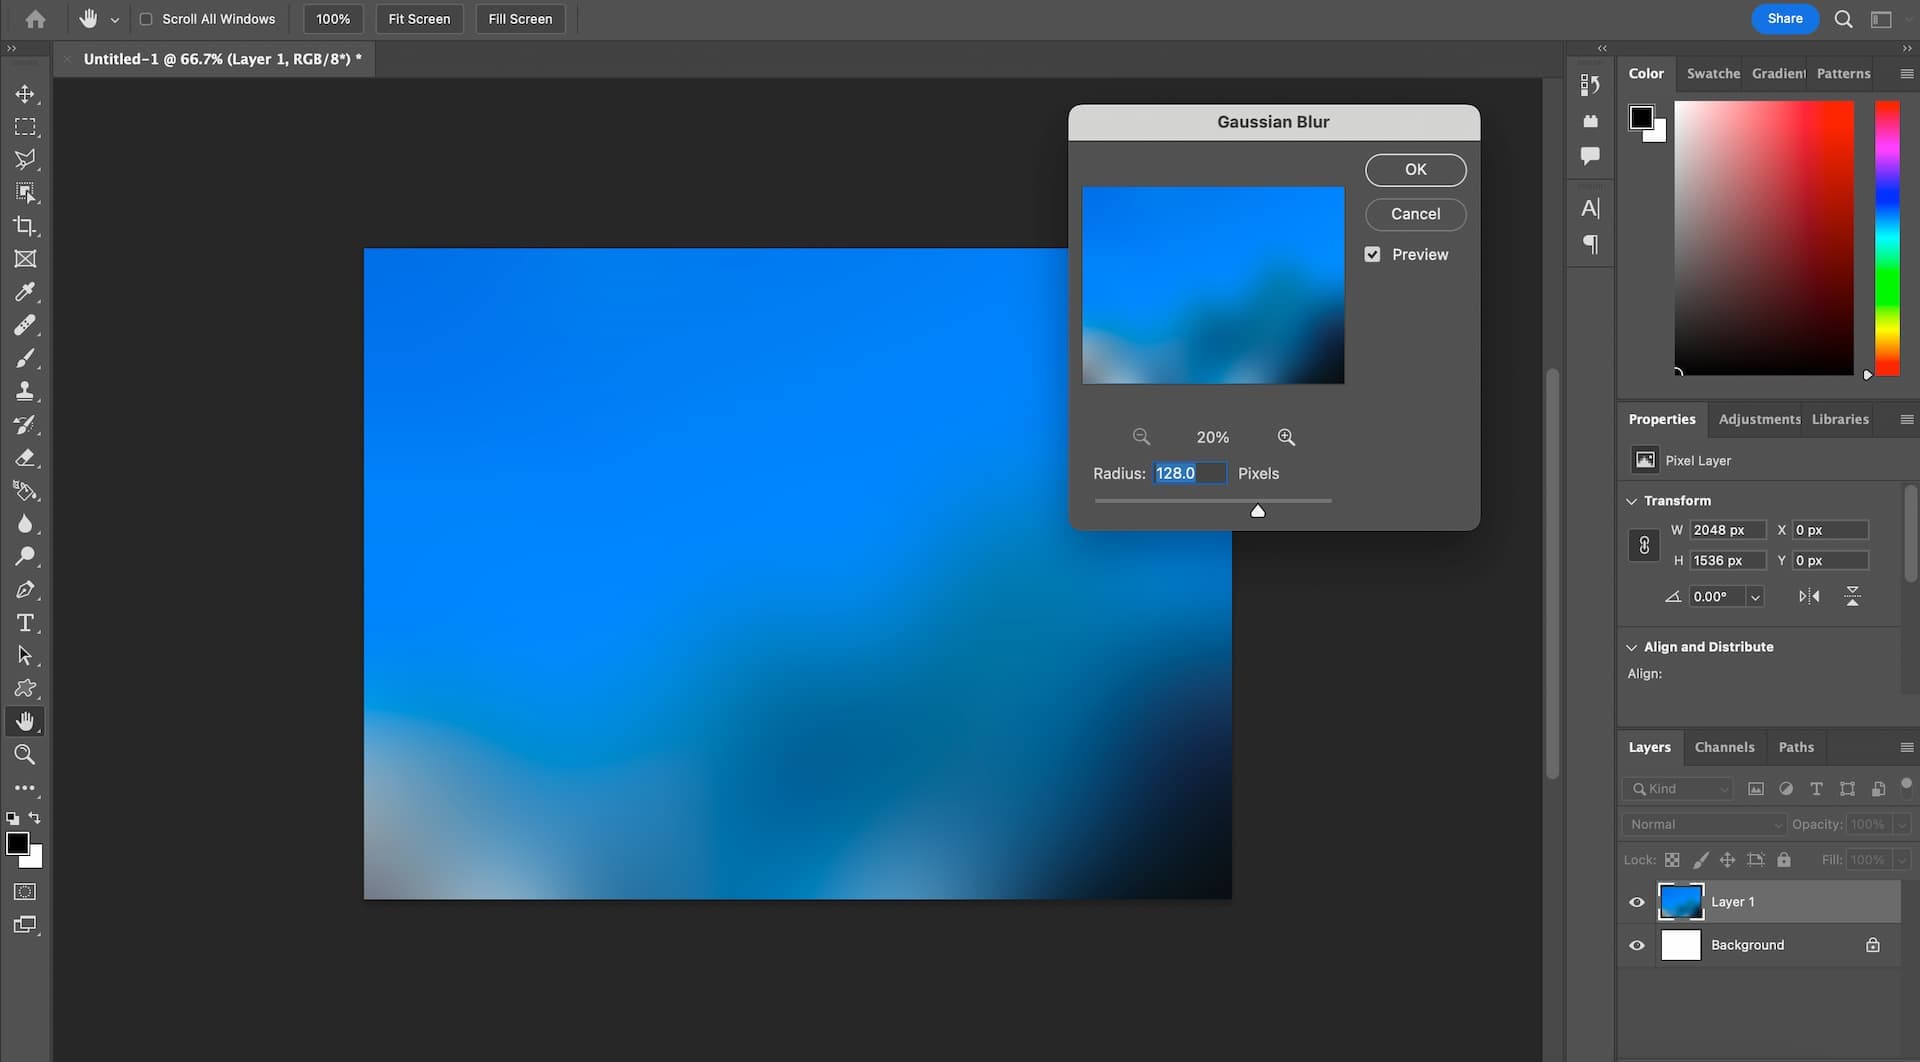
Task: Open the Normal blend mode dropdown
Action: [1704, 824]
